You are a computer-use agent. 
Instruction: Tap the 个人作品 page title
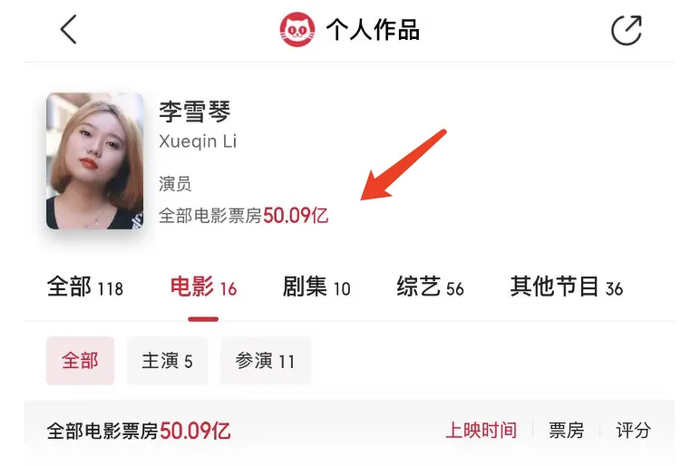[372, 30]
